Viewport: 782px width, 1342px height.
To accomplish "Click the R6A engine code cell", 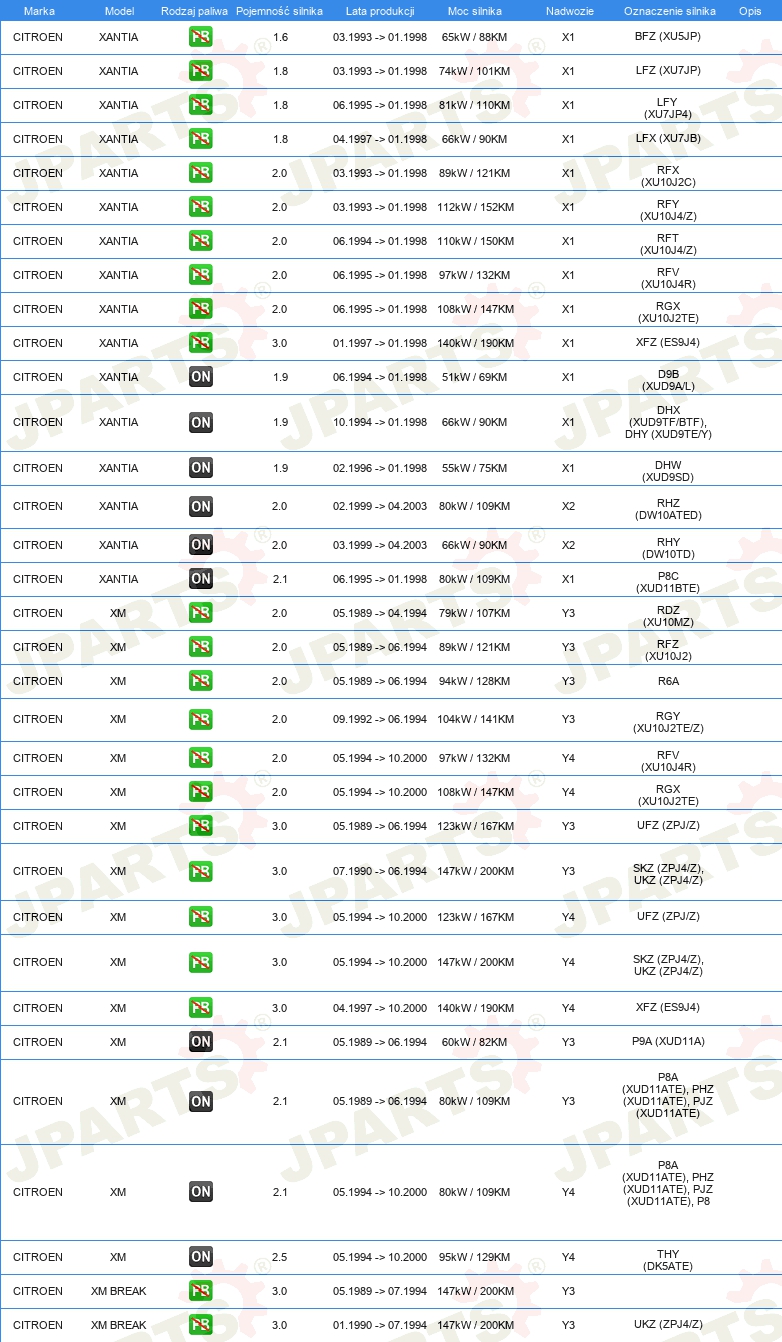I will tap(668, 681).
